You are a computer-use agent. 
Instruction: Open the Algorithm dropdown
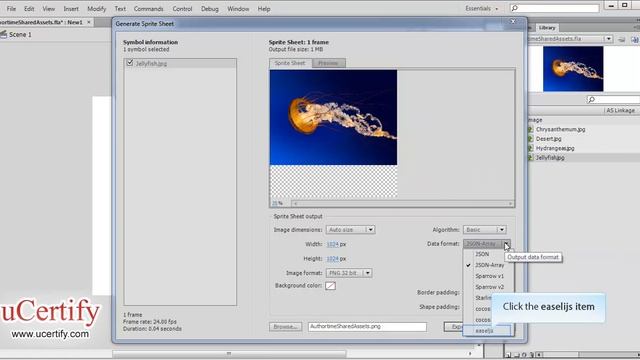484,230
